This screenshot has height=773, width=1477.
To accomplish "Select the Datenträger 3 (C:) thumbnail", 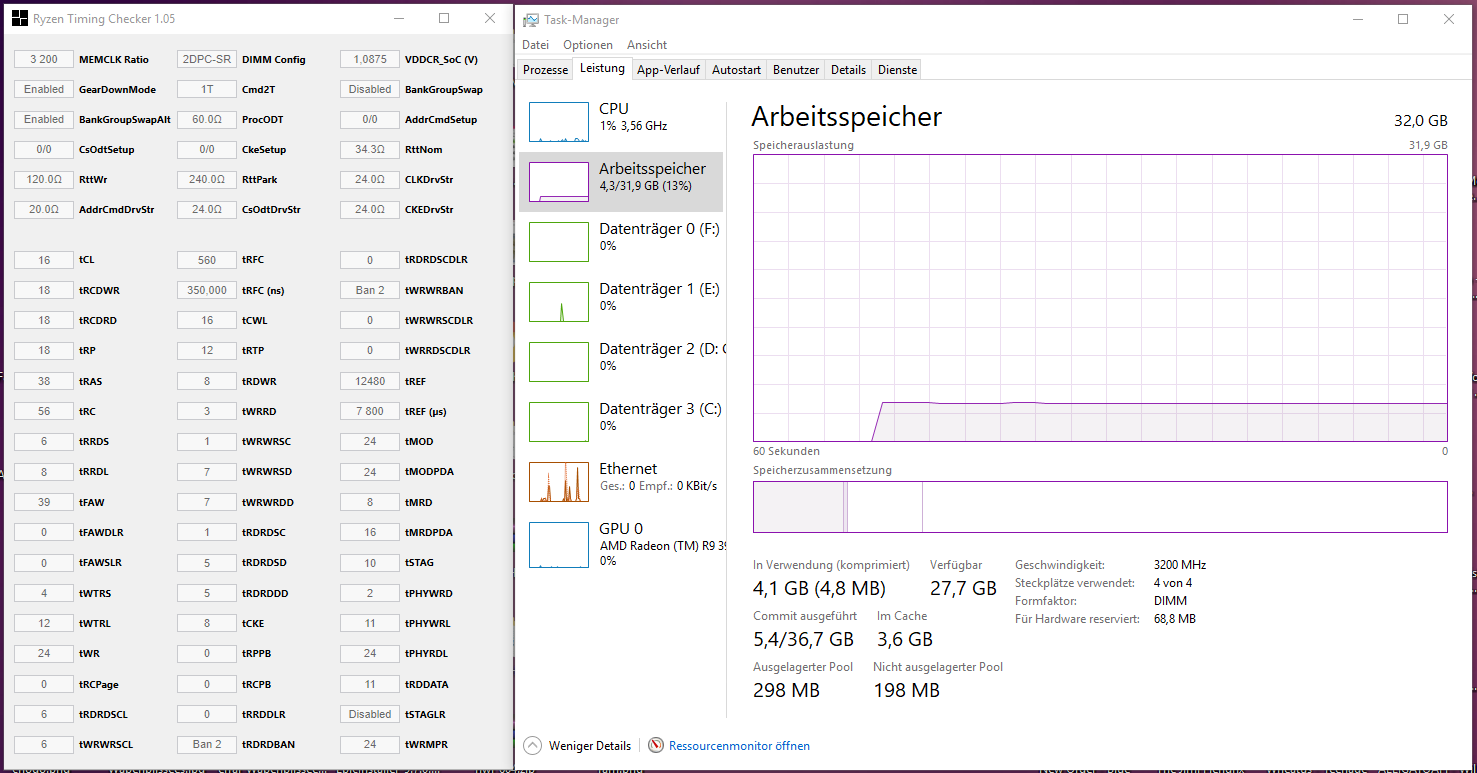I will [x=559, y=421].
